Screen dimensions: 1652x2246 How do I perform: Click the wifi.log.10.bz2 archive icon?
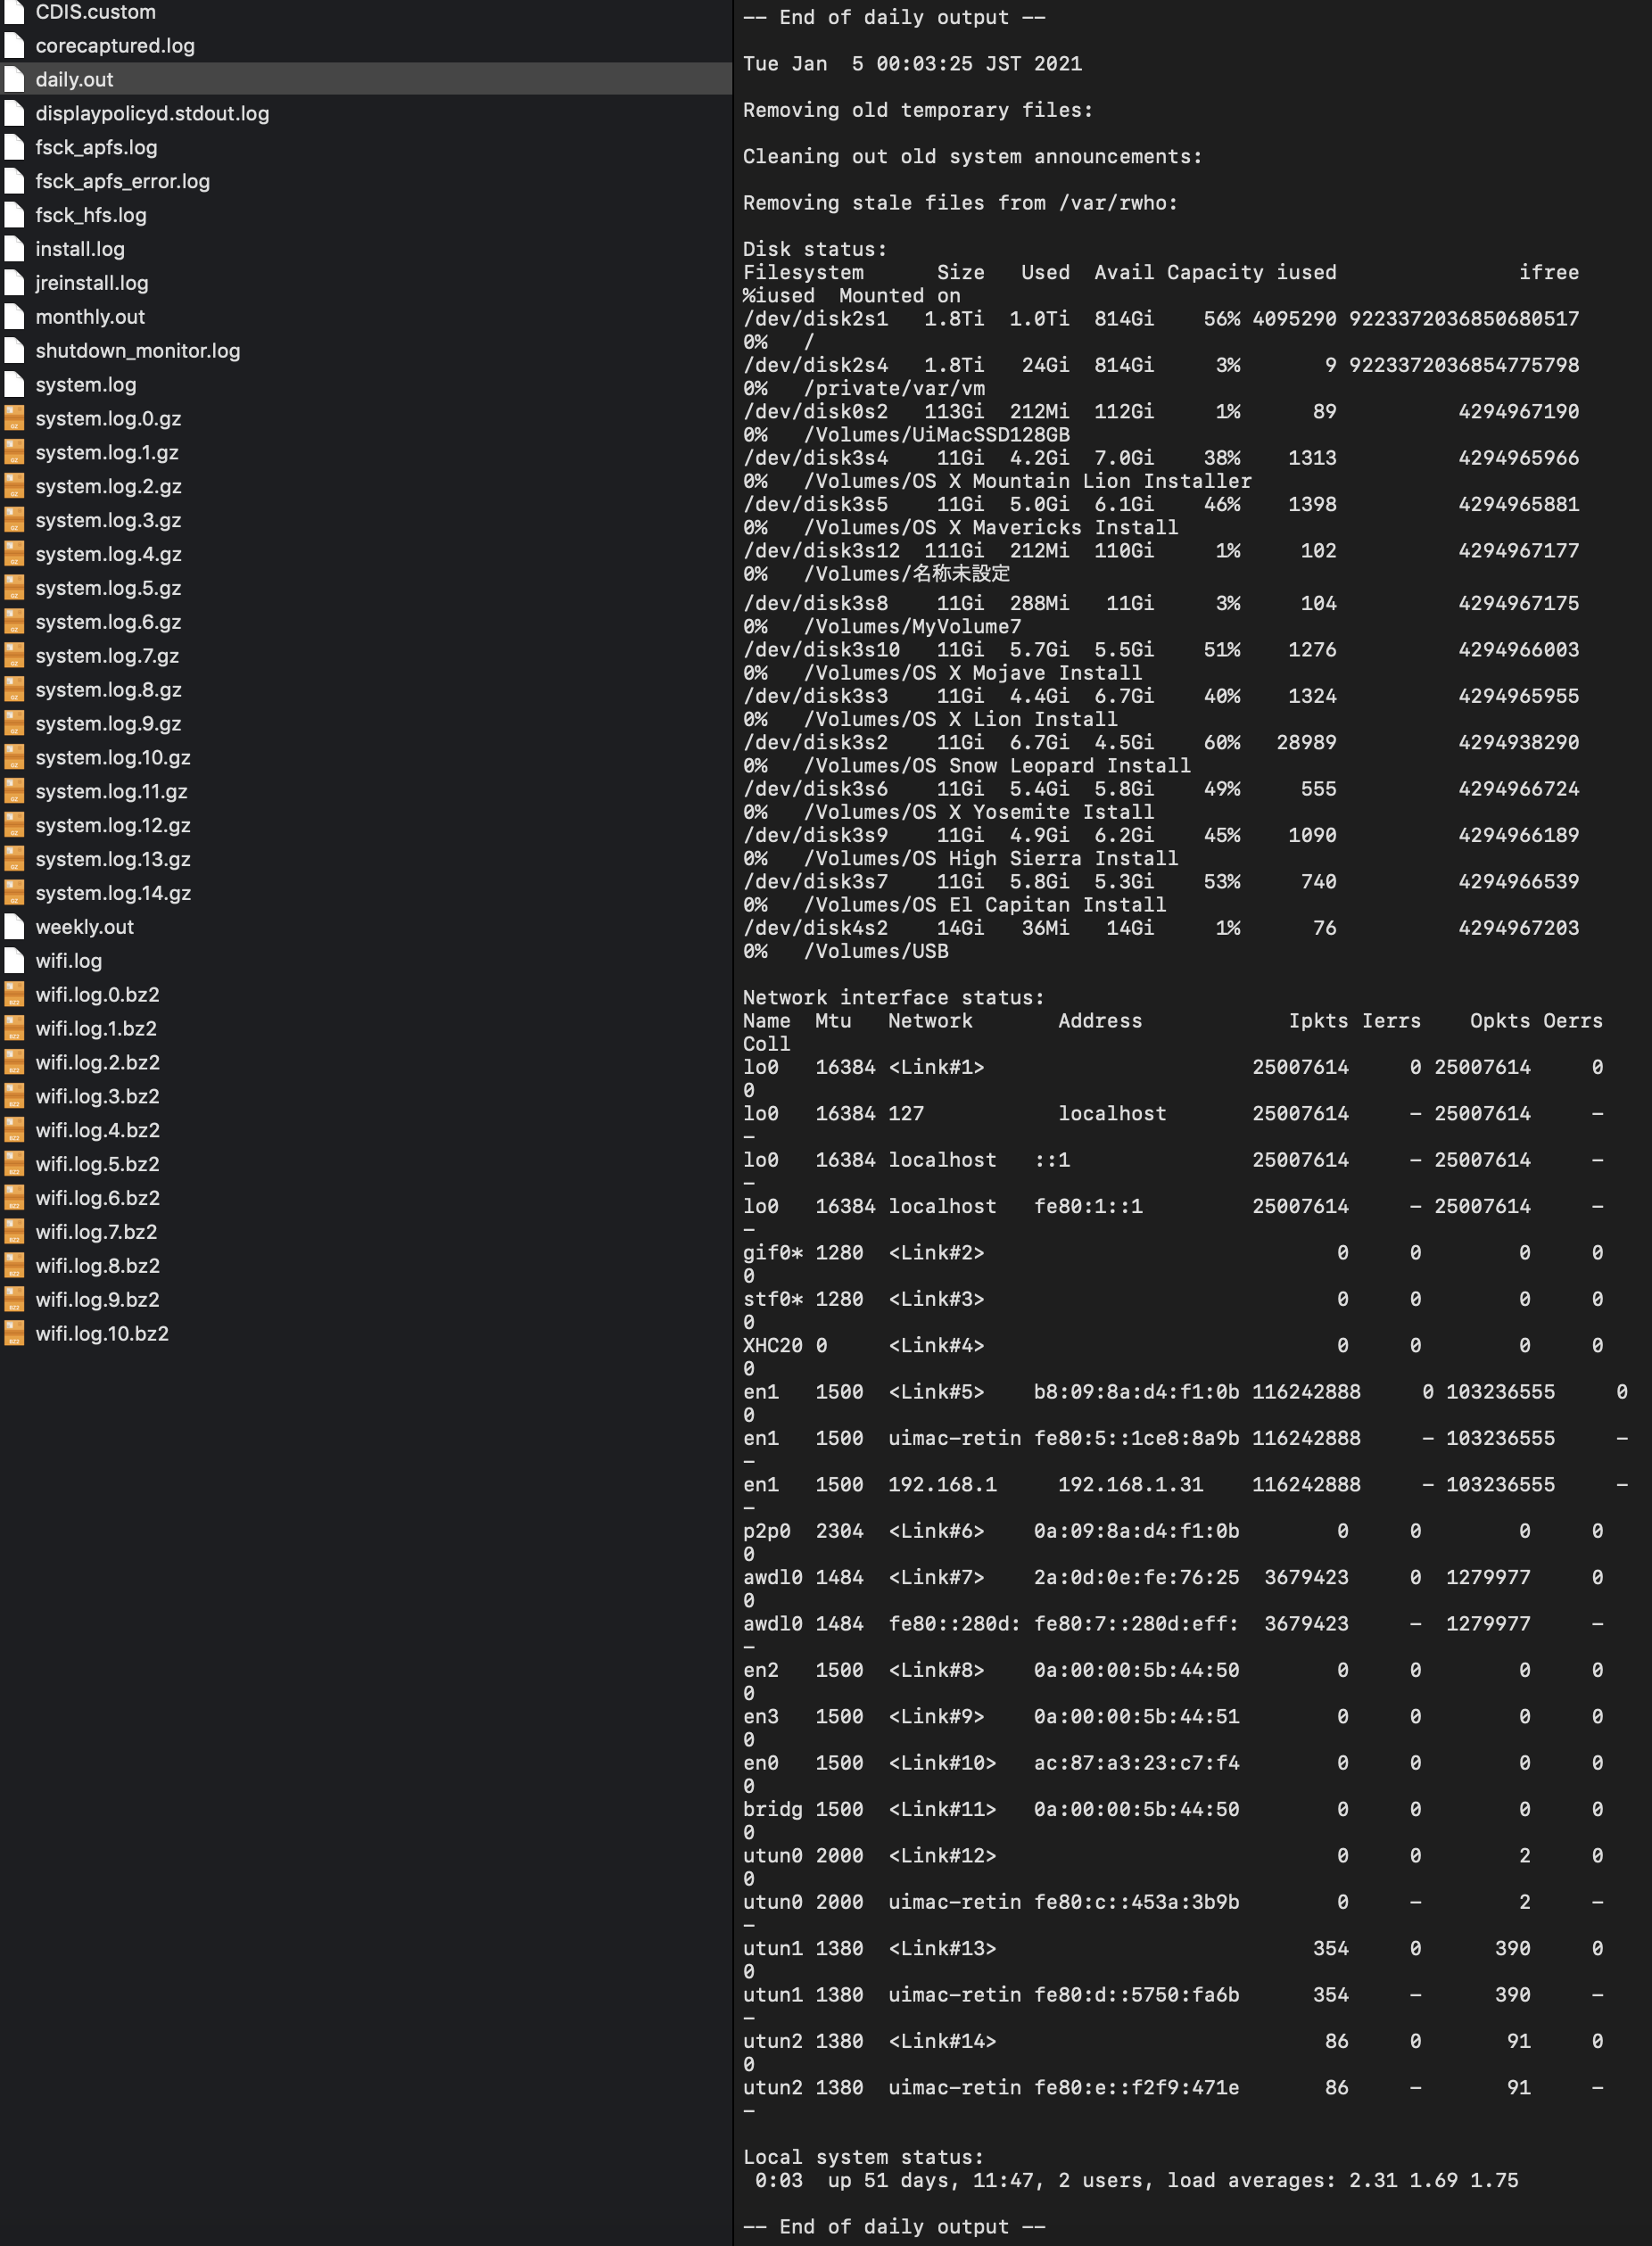(14, 1333)
